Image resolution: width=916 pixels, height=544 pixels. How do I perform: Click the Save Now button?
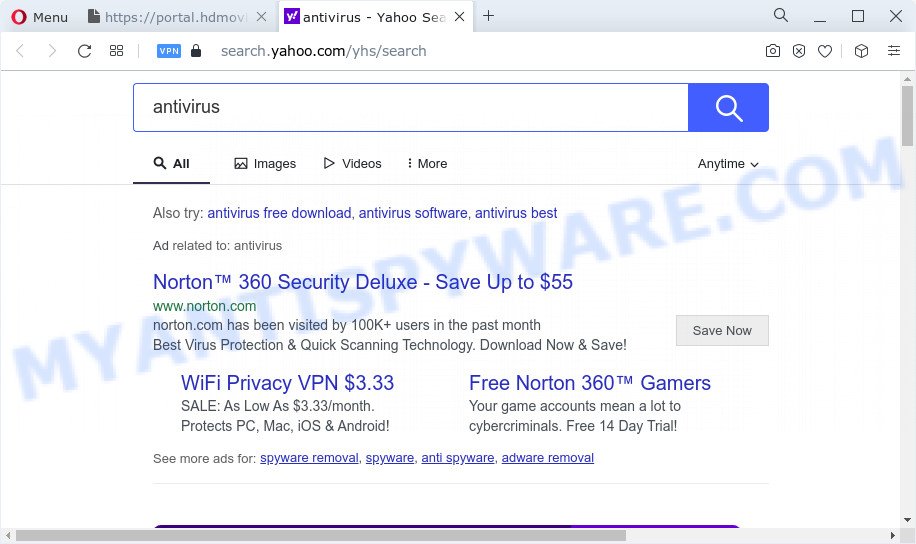tap(722, 331)
